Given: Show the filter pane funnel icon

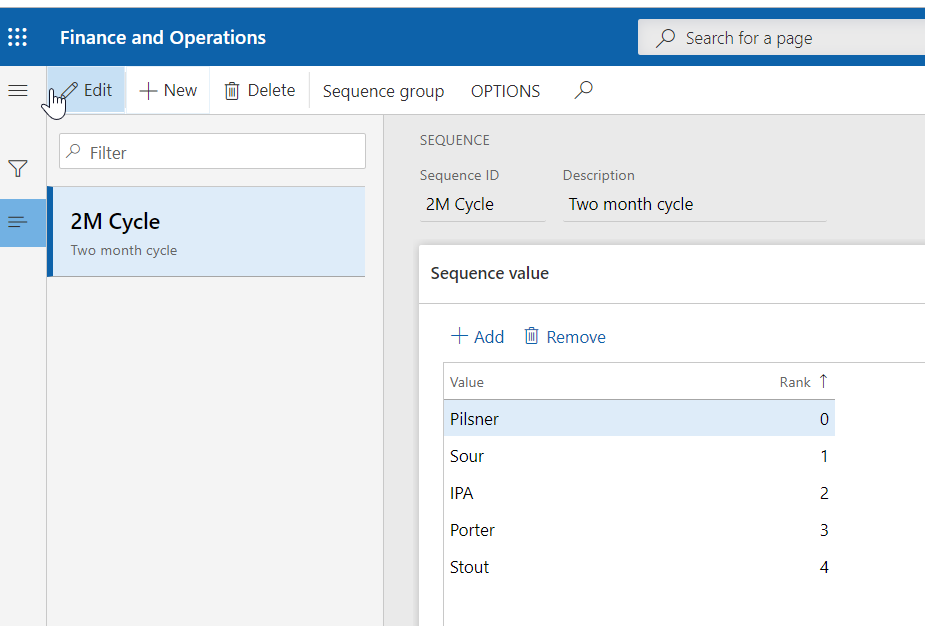Looking at the screenshot, I should (18, 168).
